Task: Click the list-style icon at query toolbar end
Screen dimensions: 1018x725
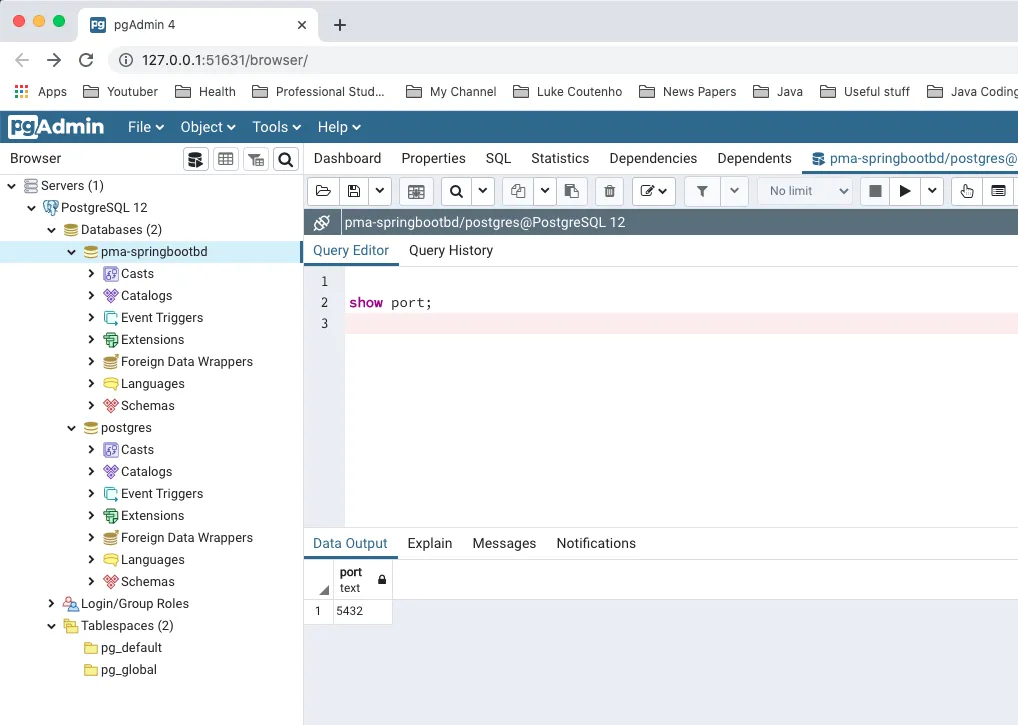Action: (999, 191)
